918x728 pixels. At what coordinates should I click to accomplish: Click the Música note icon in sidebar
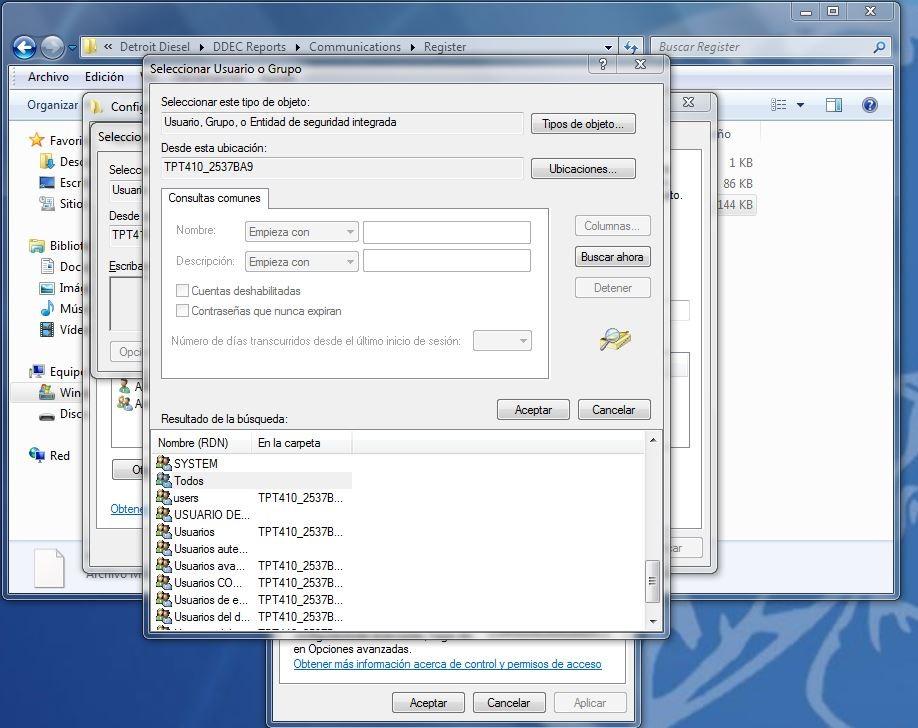47,309
